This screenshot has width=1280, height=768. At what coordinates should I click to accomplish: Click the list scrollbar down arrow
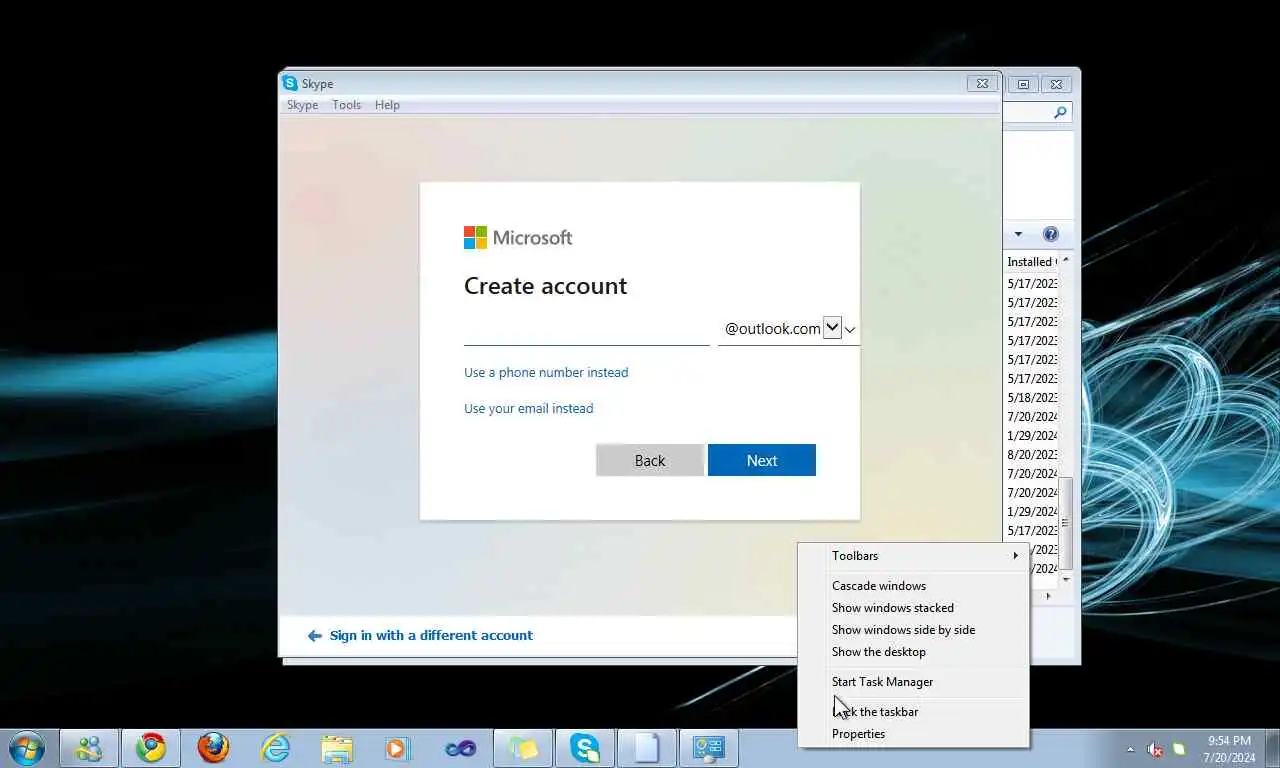tap(1066, 579)
